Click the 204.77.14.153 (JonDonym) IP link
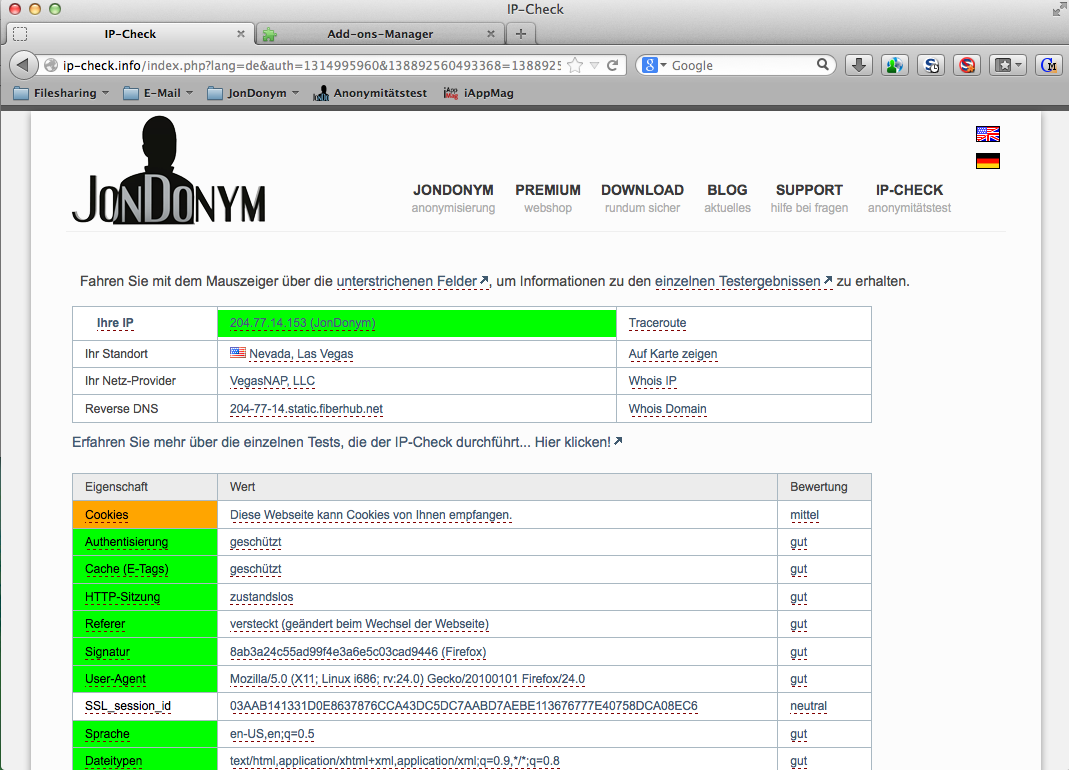Viewport: 1069px width, 770px height. [303, 323]
